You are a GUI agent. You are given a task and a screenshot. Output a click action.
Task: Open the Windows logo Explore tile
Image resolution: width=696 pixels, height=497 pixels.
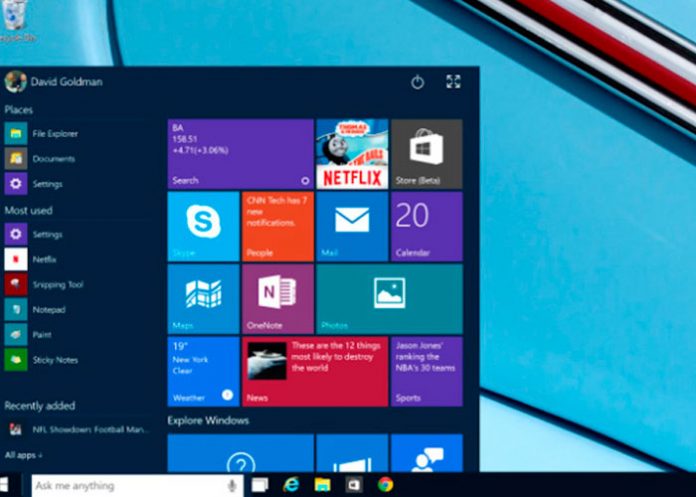(352, 453)
